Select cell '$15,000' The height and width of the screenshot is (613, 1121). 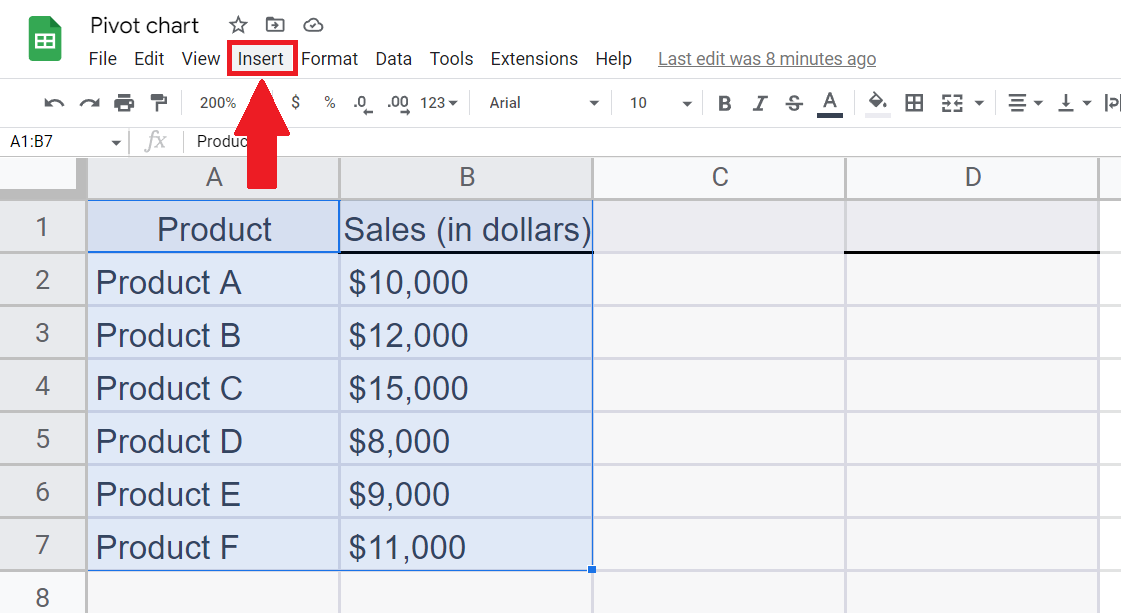click(466, 386)
